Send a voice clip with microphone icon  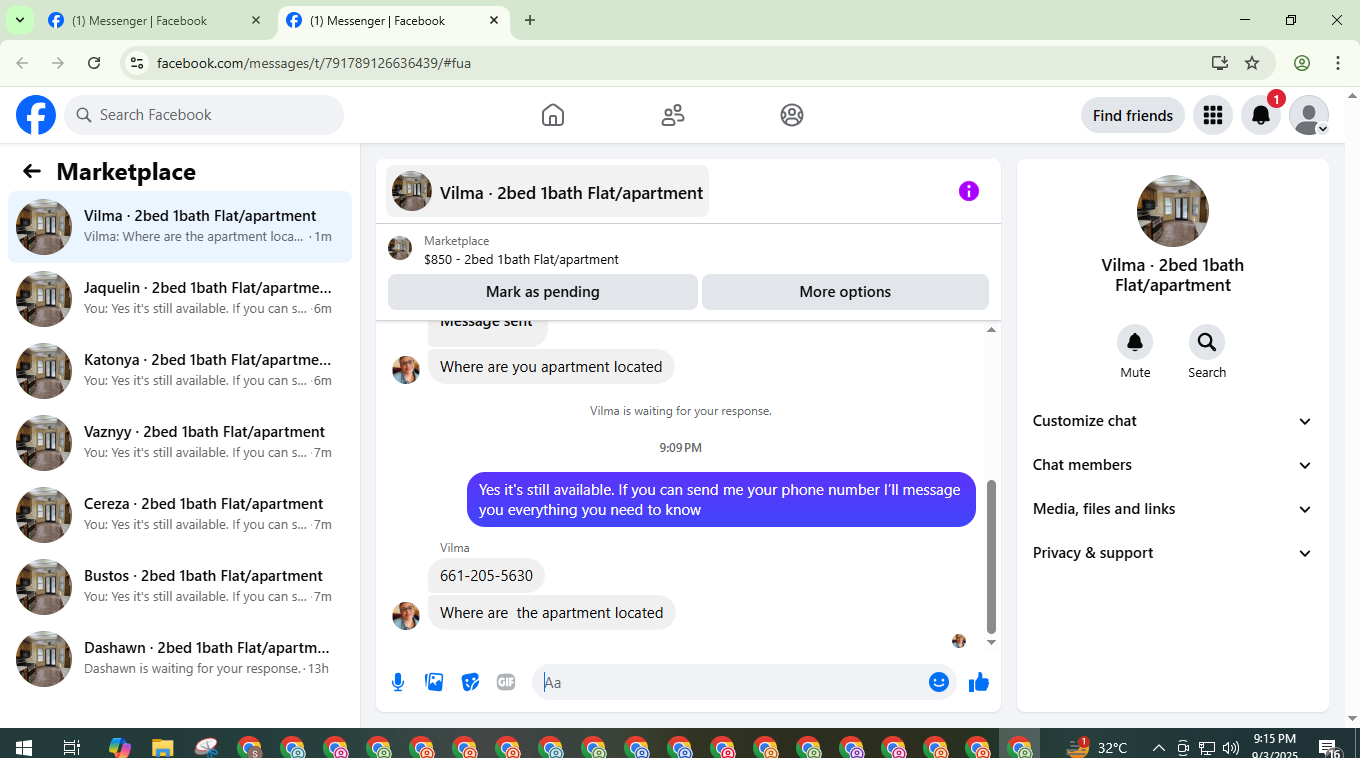coord(398,682)
